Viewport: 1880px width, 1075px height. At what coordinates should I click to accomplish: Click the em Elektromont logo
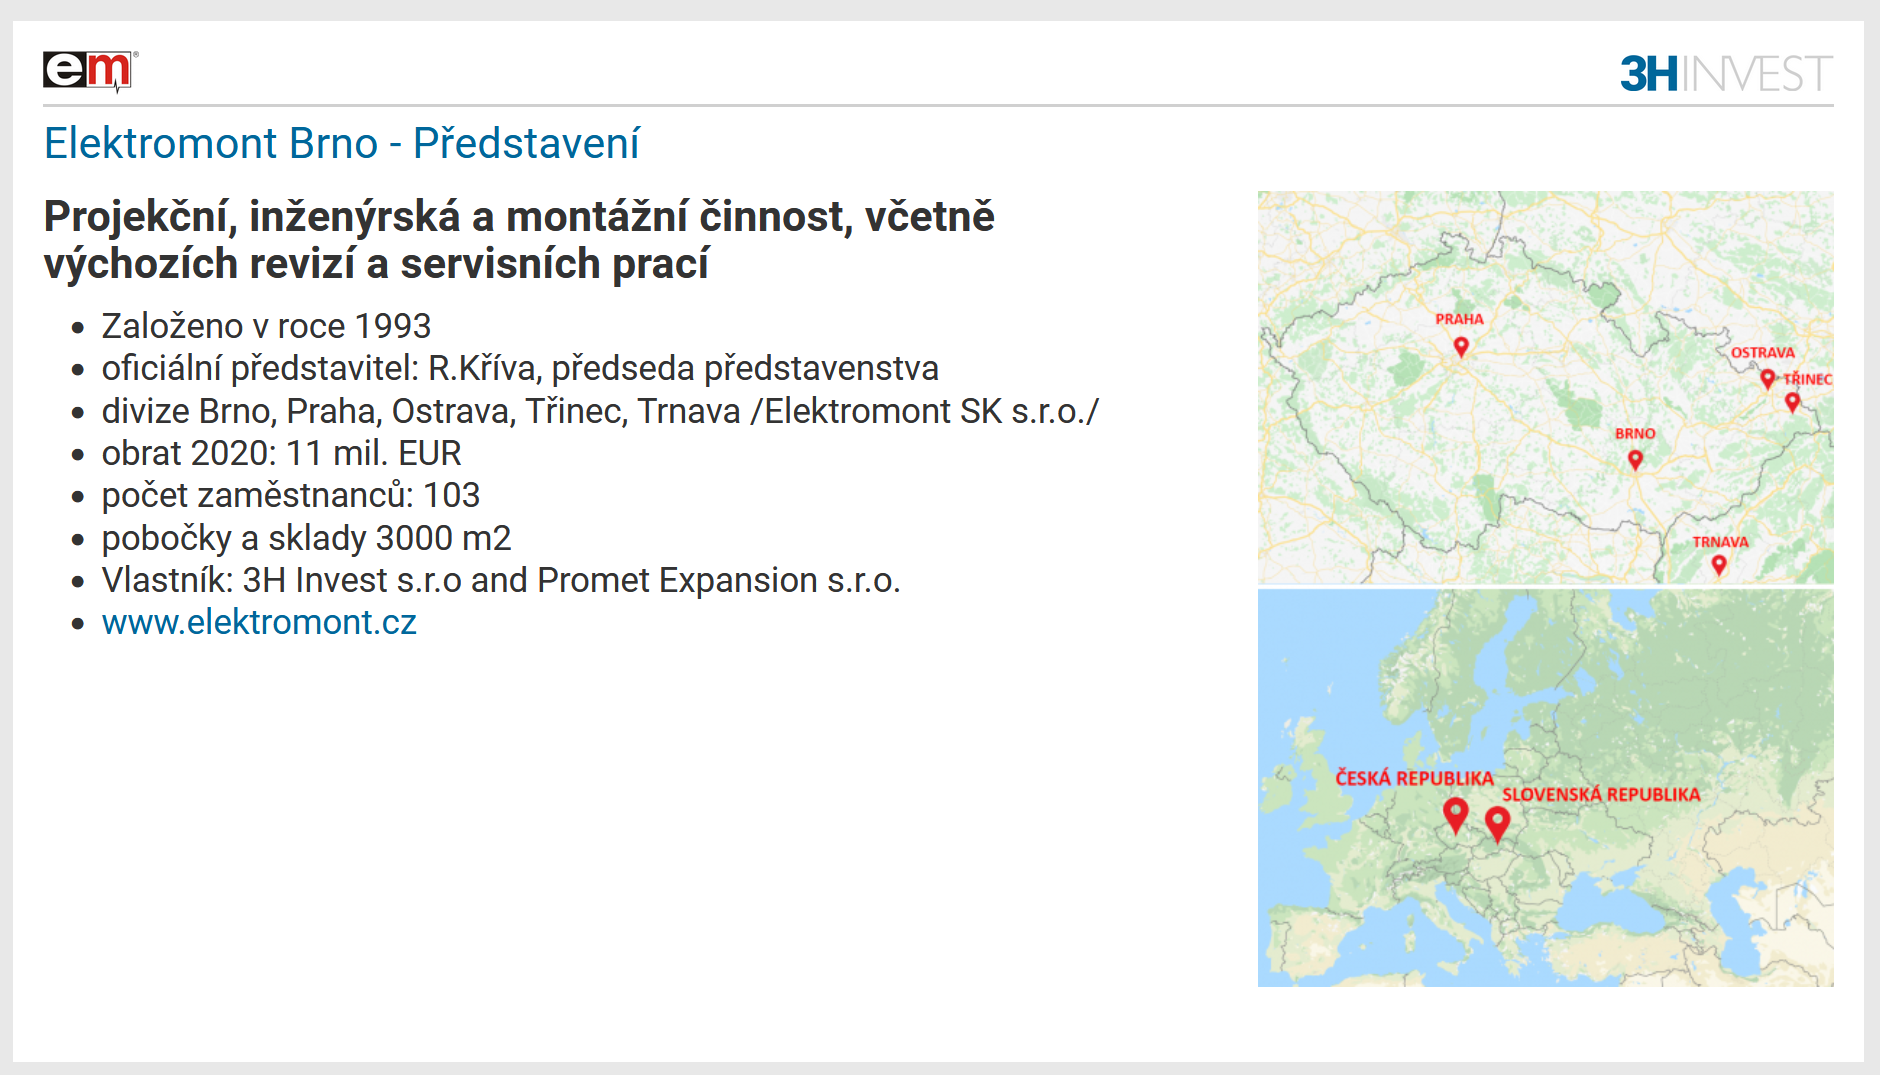90,72
